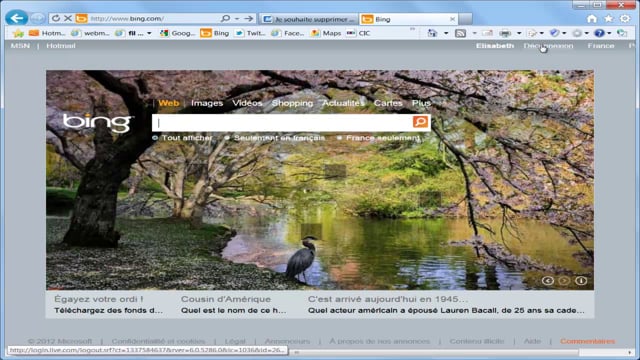
Task: Click the RSS feeds icon in the command bar
Action: 460,33
